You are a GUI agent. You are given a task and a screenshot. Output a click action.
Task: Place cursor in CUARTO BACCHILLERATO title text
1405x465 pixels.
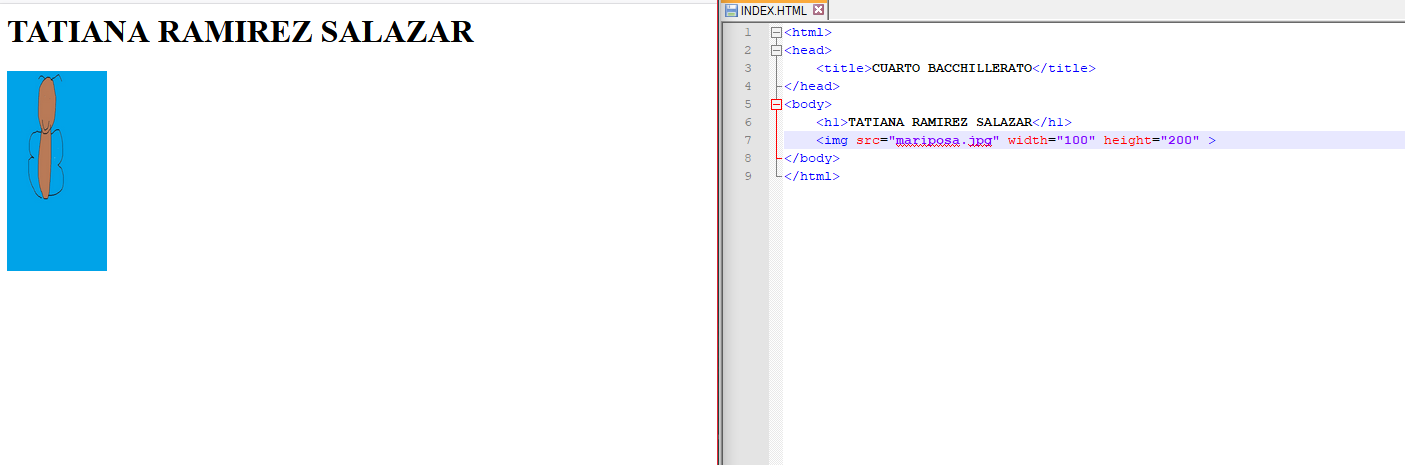coord(951,68)
